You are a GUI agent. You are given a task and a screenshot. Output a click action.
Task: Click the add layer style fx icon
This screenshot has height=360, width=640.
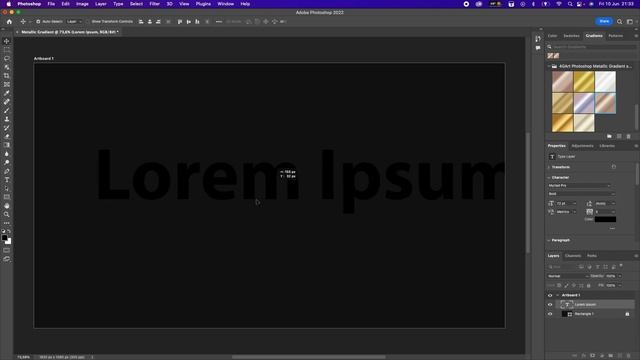point(584,356)
